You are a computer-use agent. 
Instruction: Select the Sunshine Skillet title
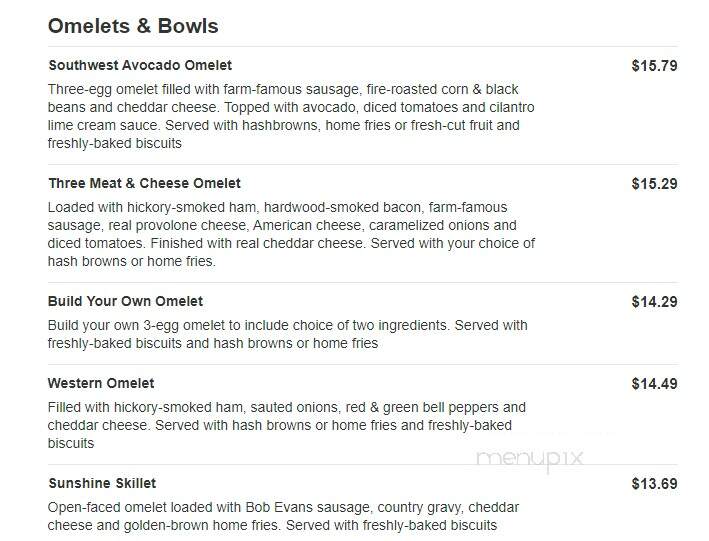(x=102, y=483)
